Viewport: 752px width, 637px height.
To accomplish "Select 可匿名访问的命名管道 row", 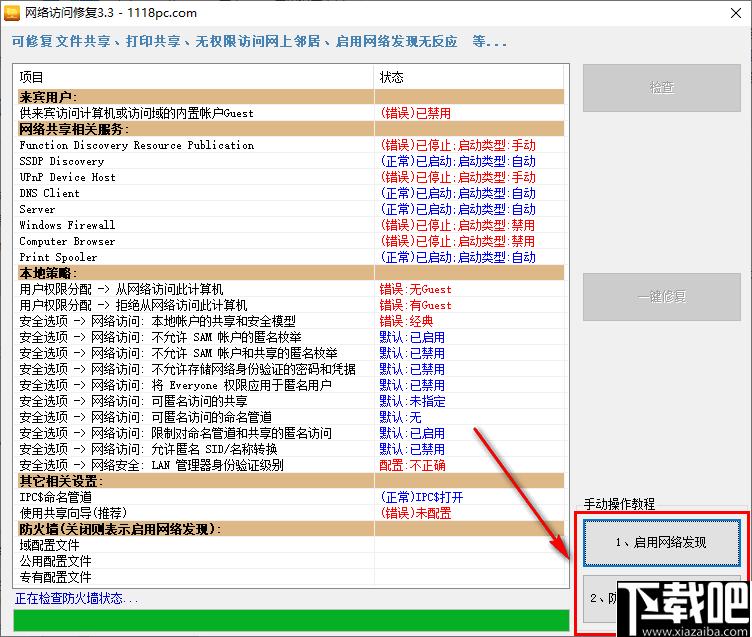I will [291, 417].
